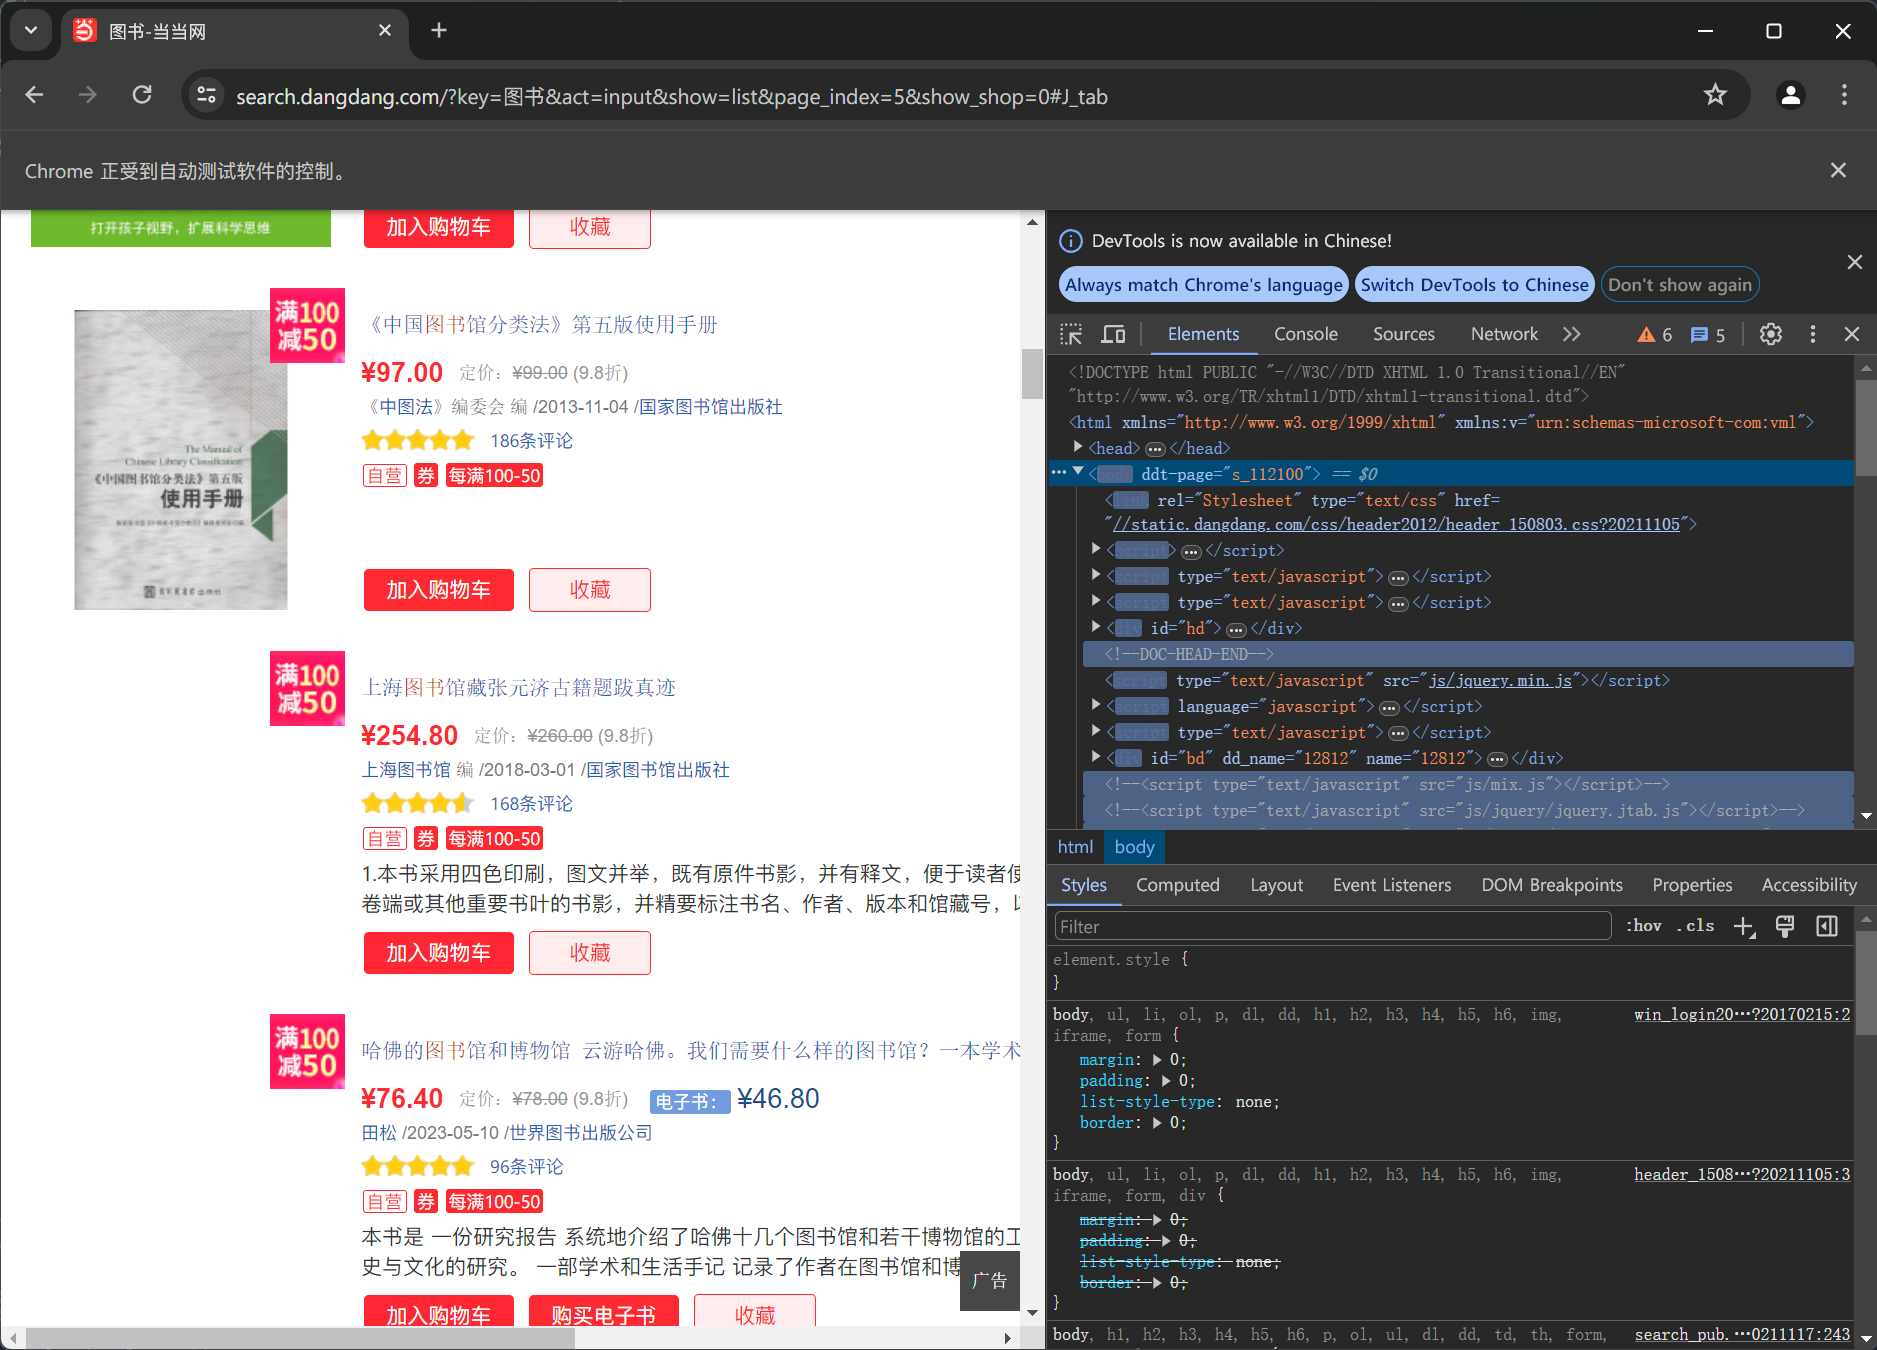The image size is (1877, 1350).
Task: Click the 广告 ad badge
Action: [990, 1280]
